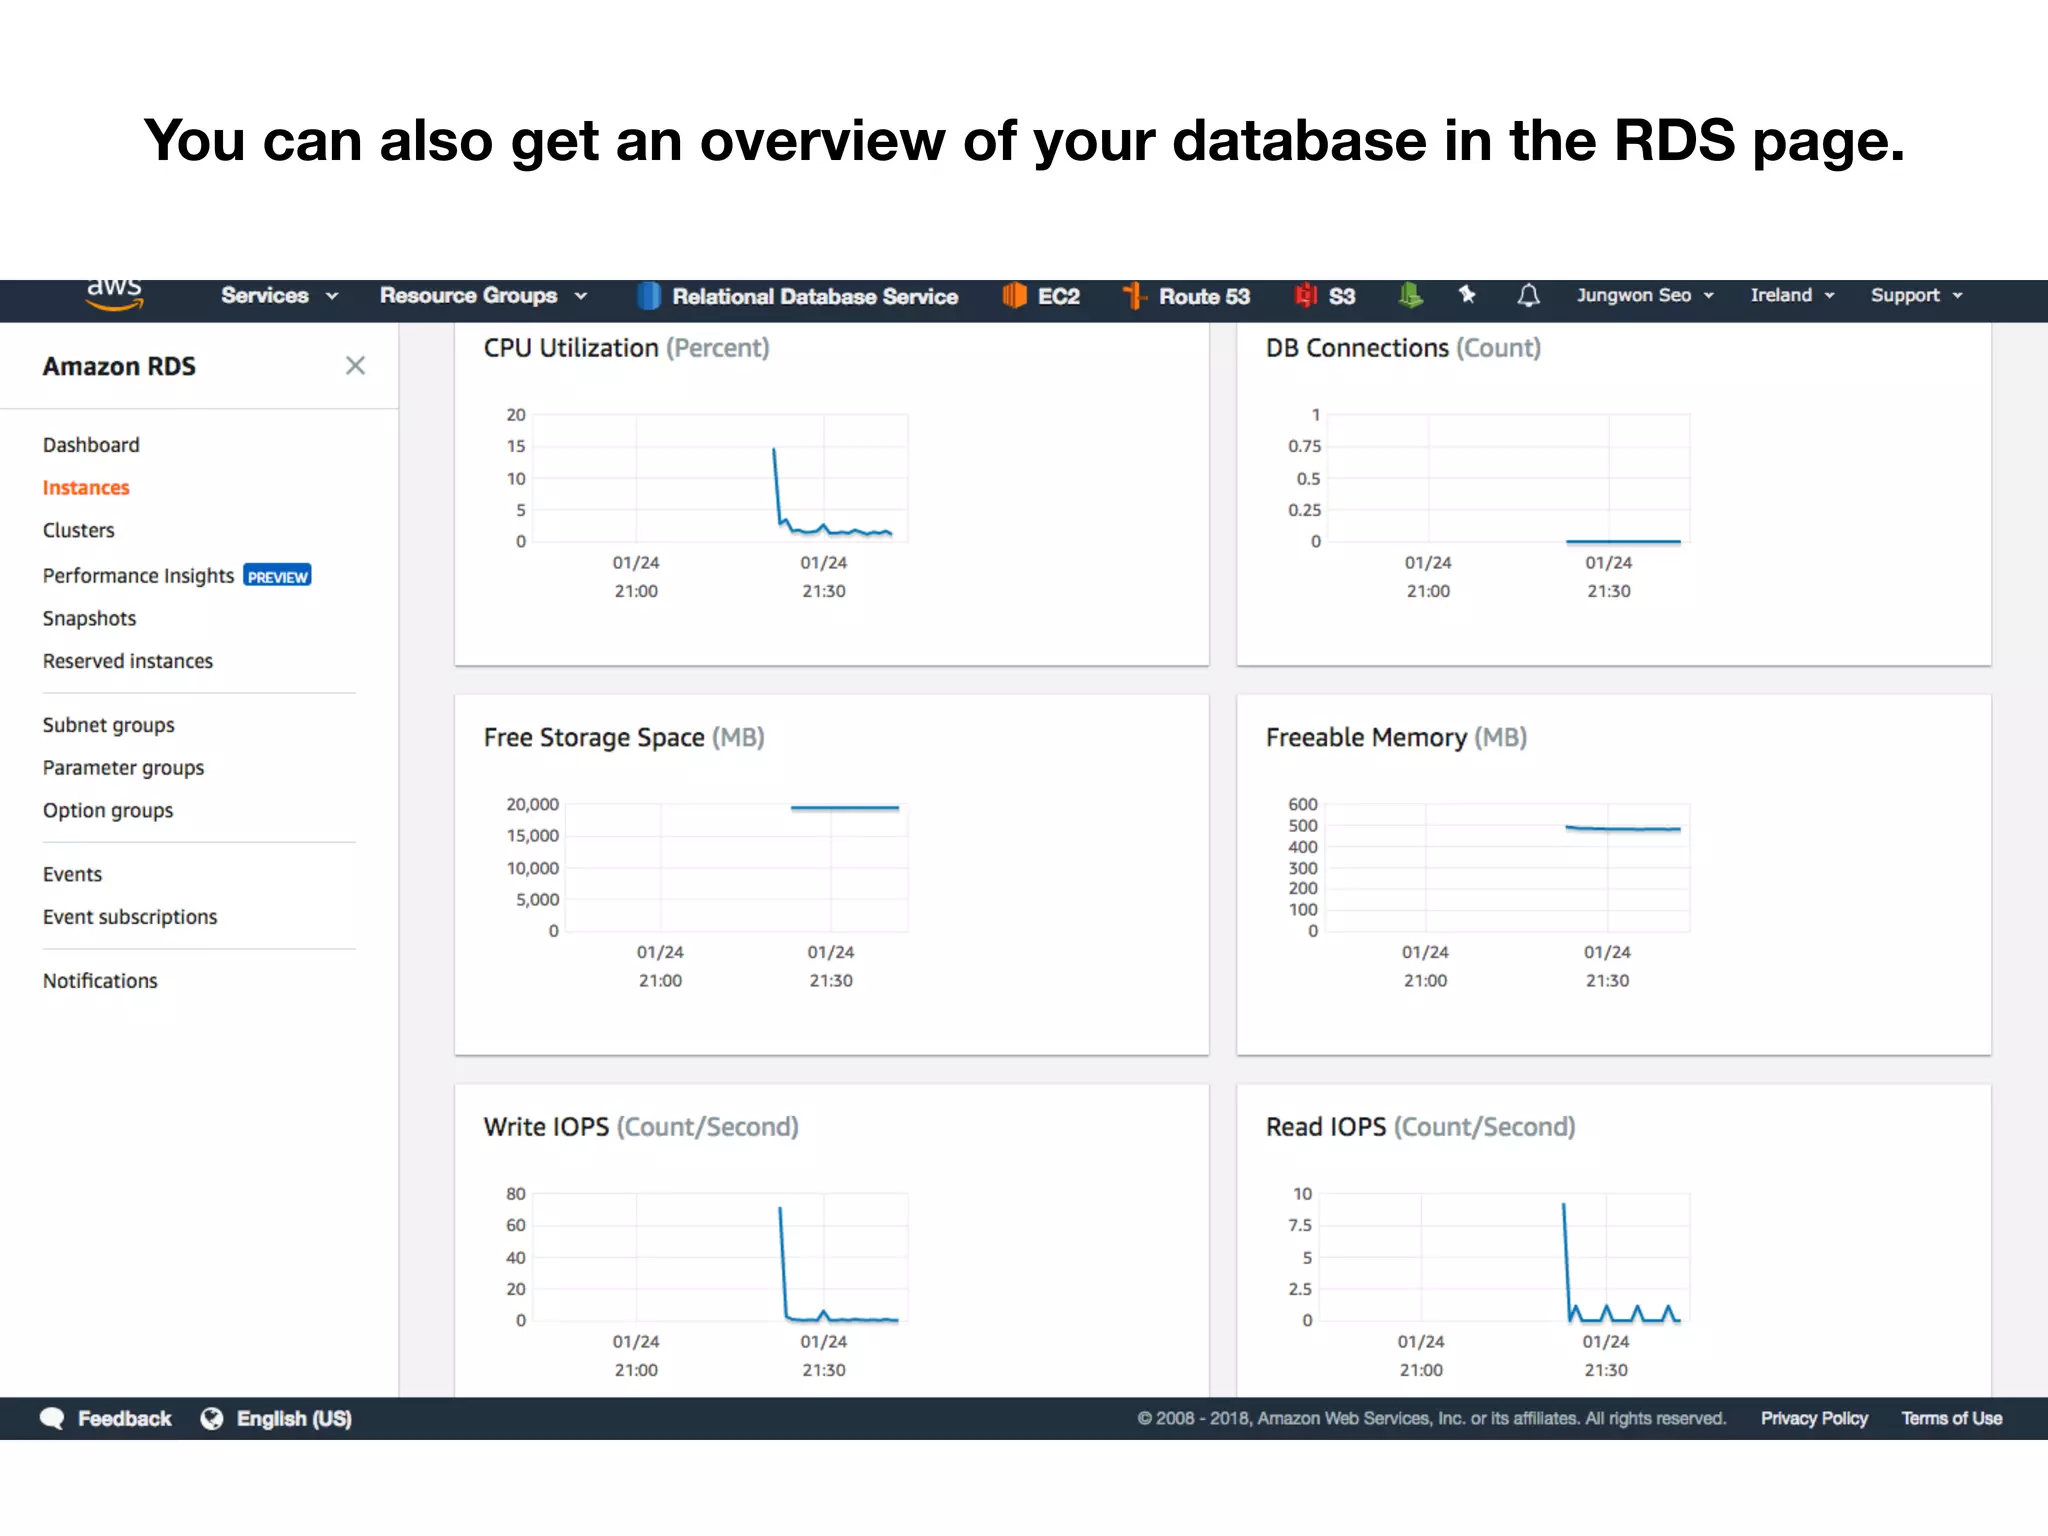This screenshot has width=2048, height=1536.
Task: Open Reserved instances in the sidebar
Action: pos(127,661)
